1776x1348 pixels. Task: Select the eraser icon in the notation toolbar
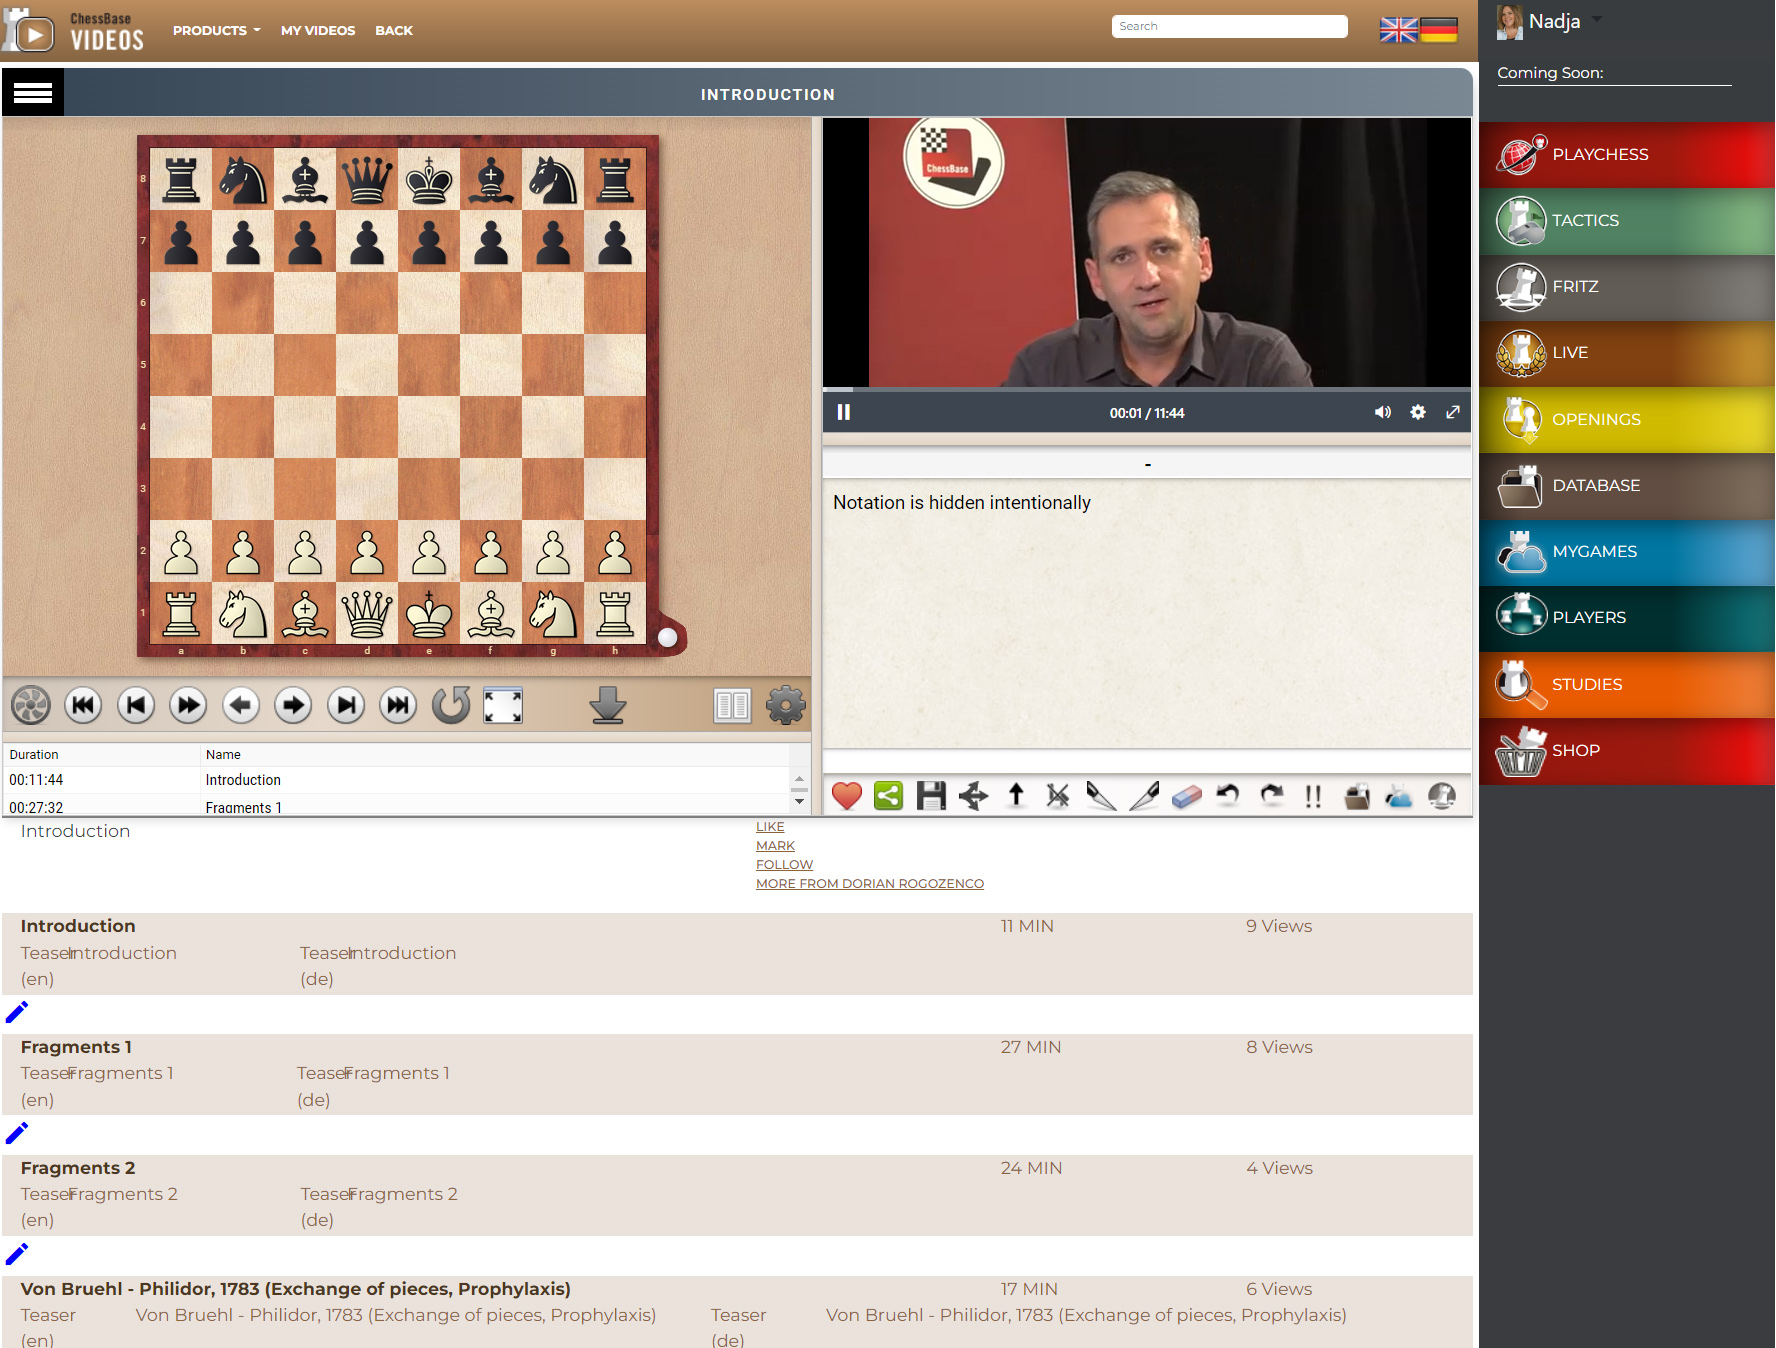point(1186,796)
